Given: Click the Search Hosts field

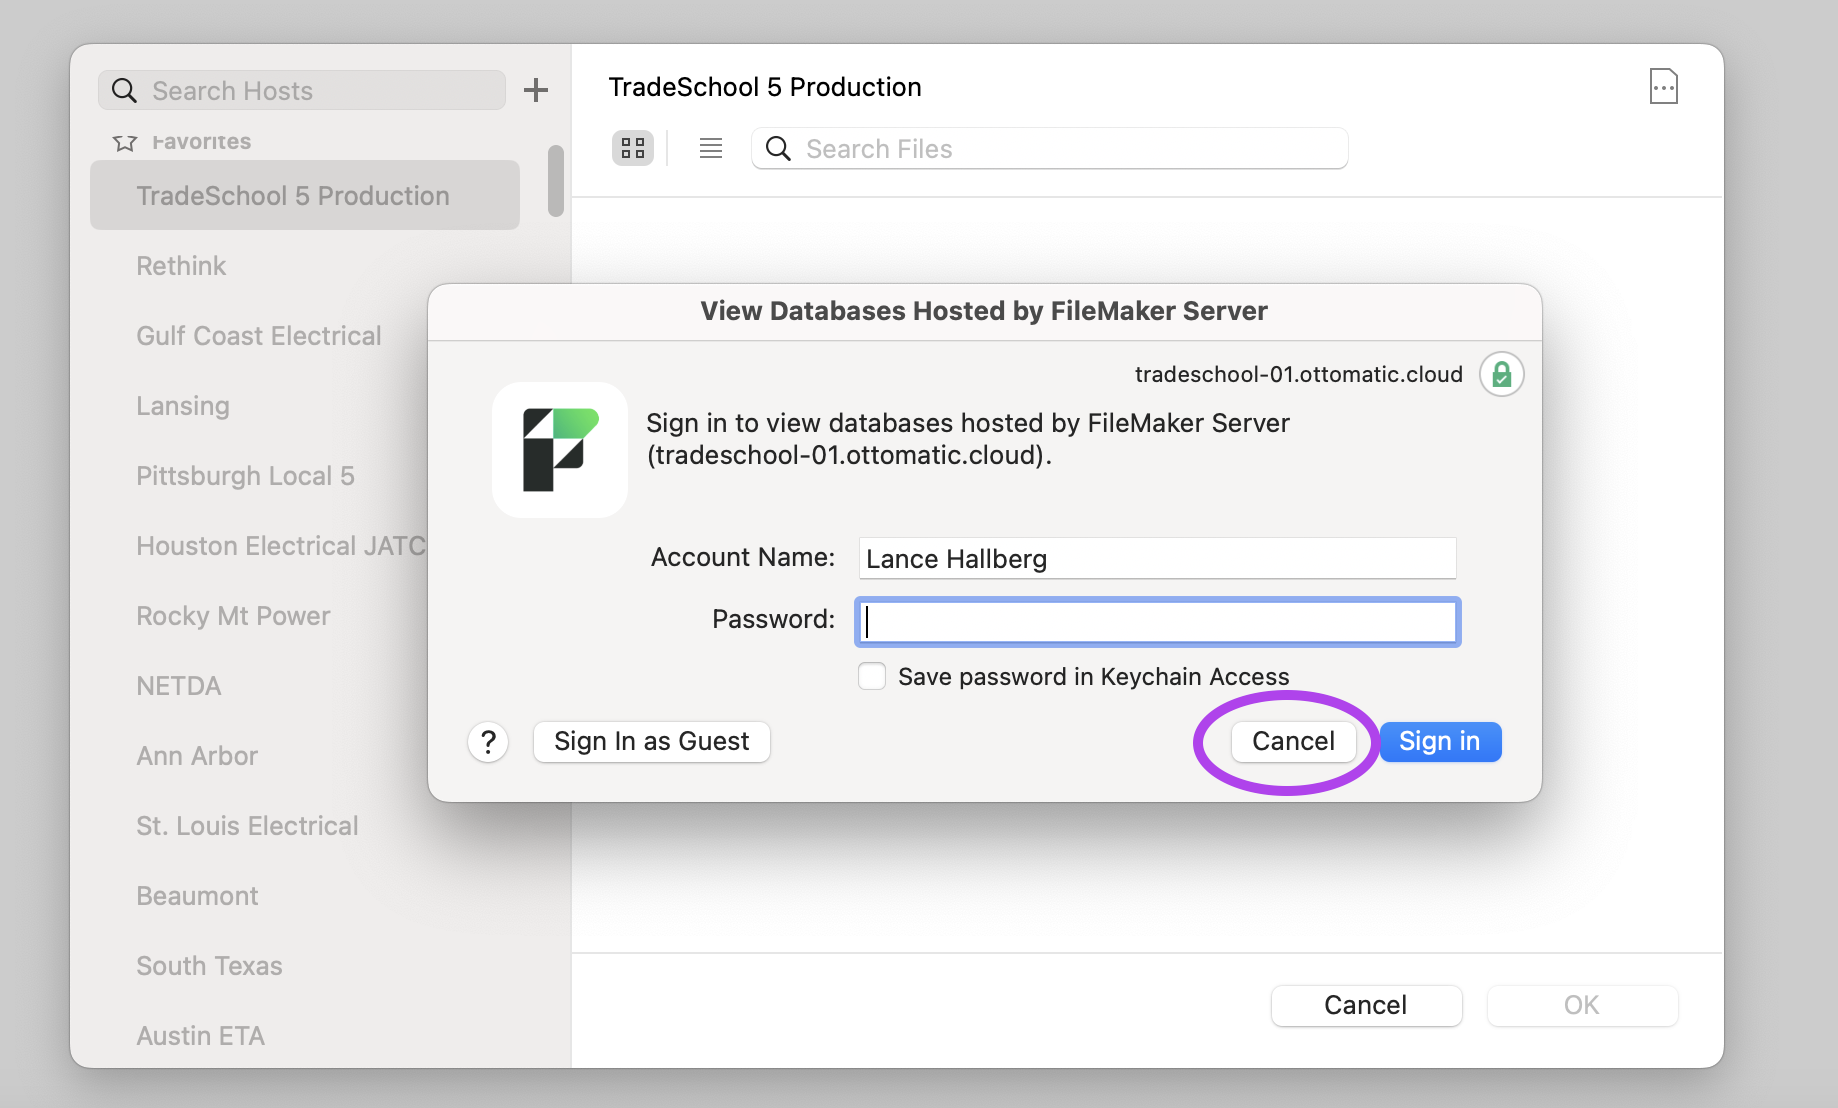Looking at the screenshot, I should click(x=302, y=90).
